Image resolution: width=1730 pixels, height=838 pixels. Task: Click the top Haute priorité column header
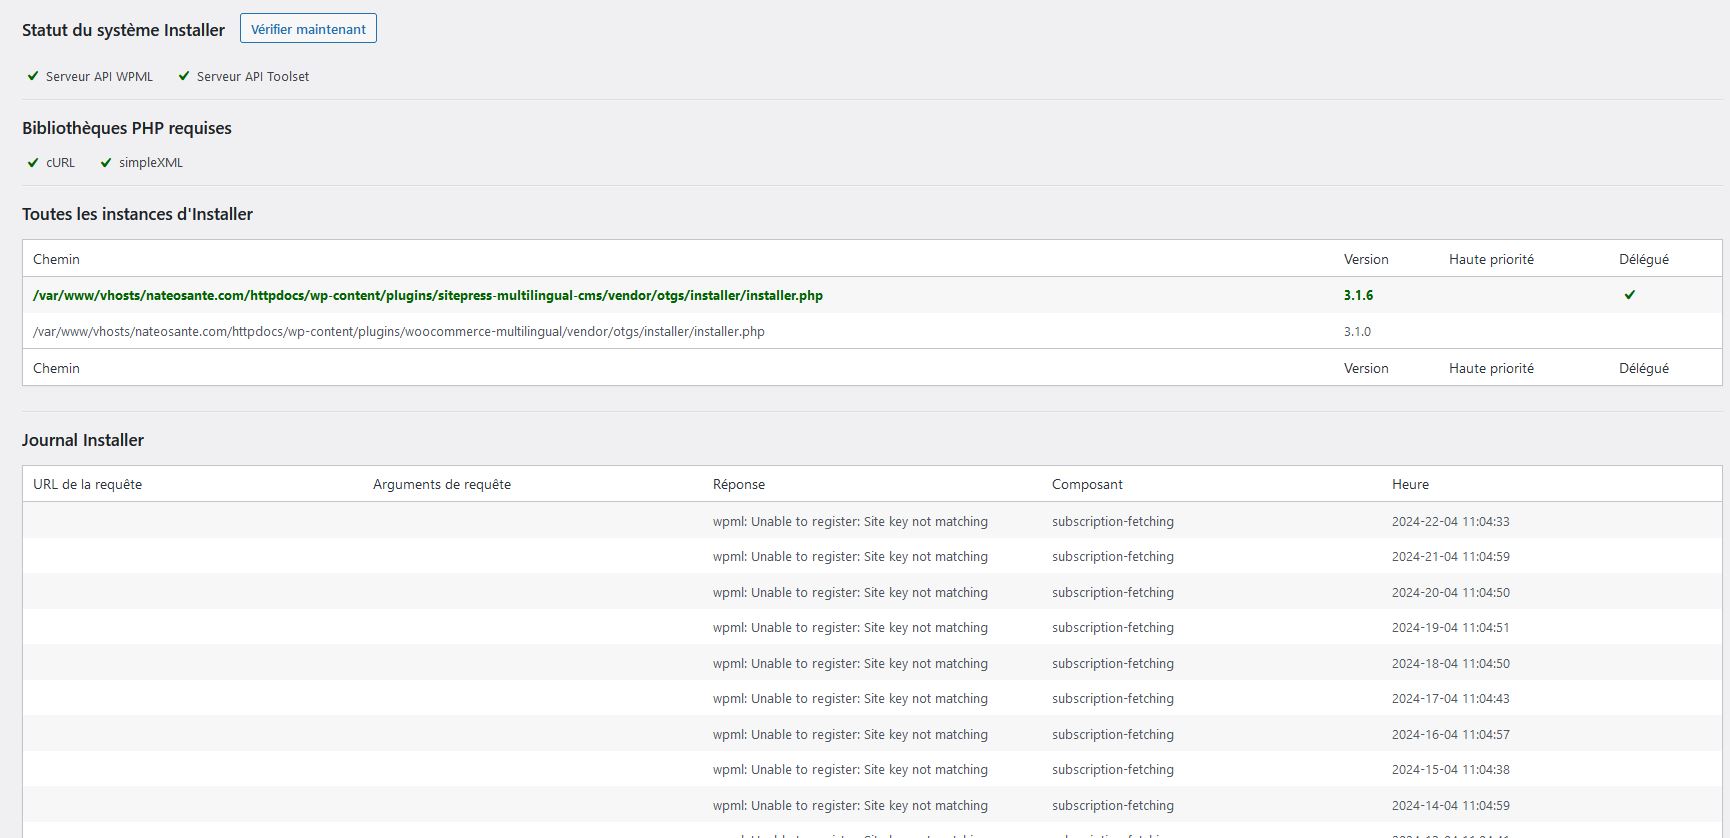point(1491,259)
